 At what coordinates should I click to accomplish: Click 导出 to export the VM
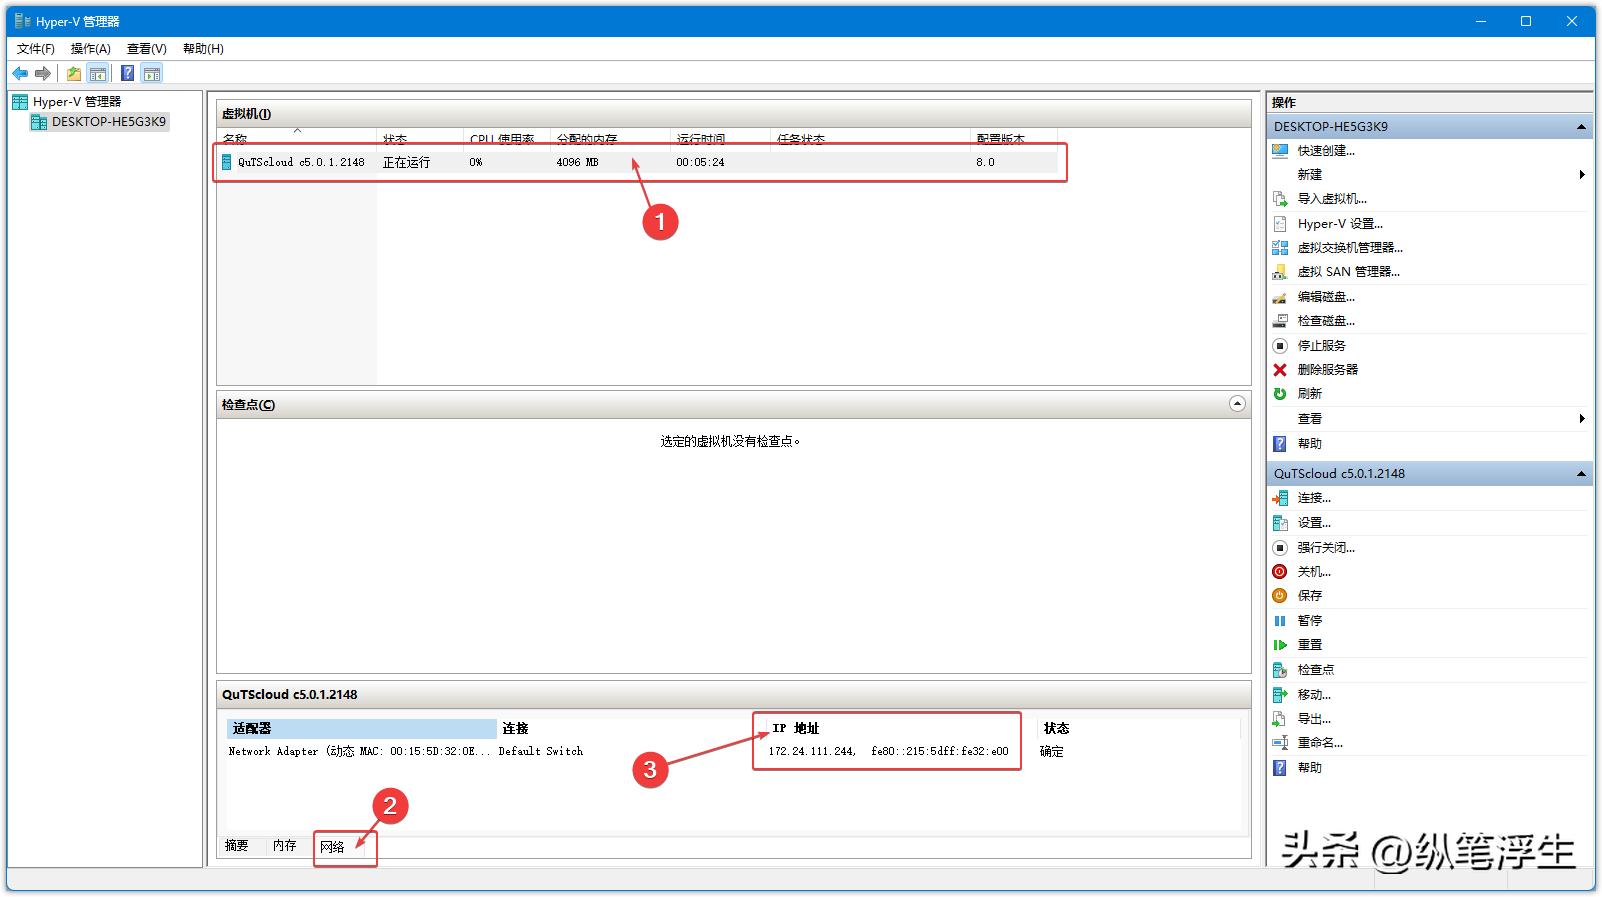[1314, 719]
